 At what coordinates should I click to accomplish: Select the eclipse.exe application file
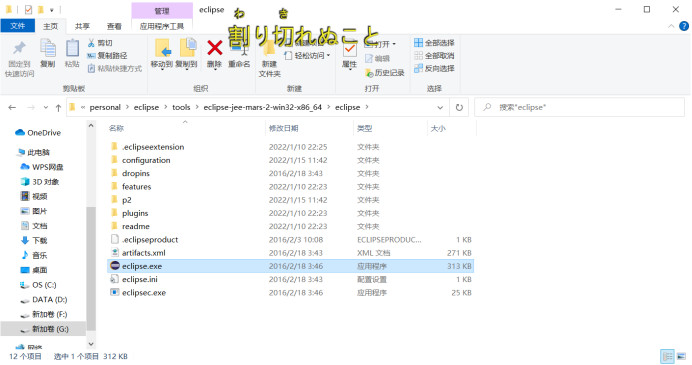click(x=291, y=266)
